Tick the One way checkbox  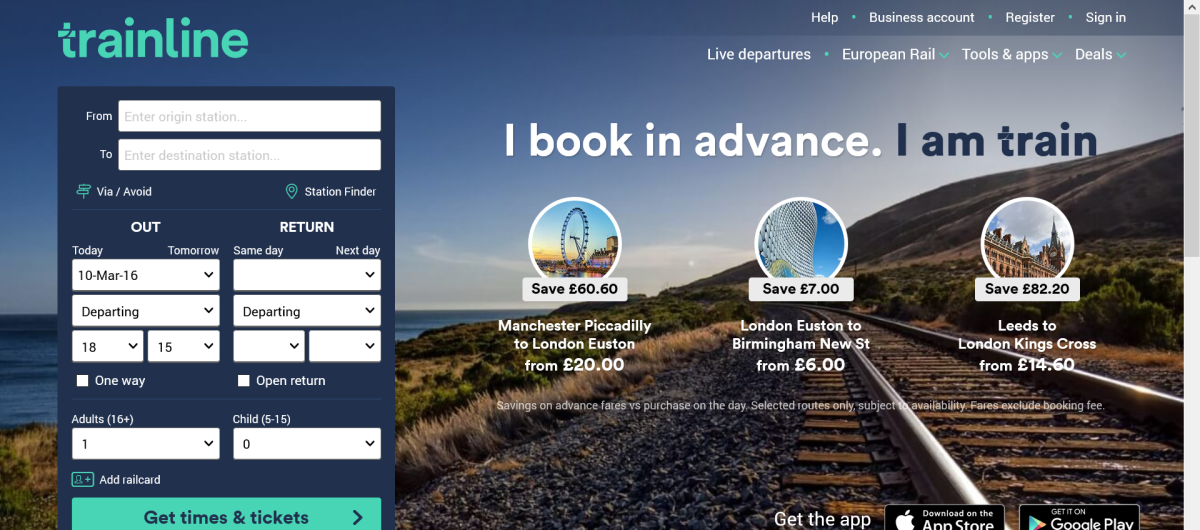[83, 381]
